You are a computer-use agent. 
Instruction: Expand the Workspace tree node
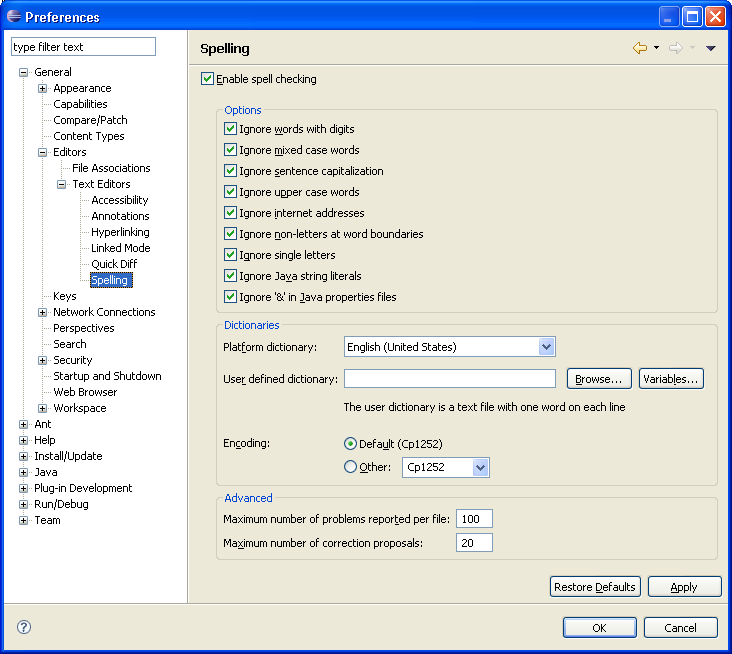pyautogui.click(x=42, y=408)
